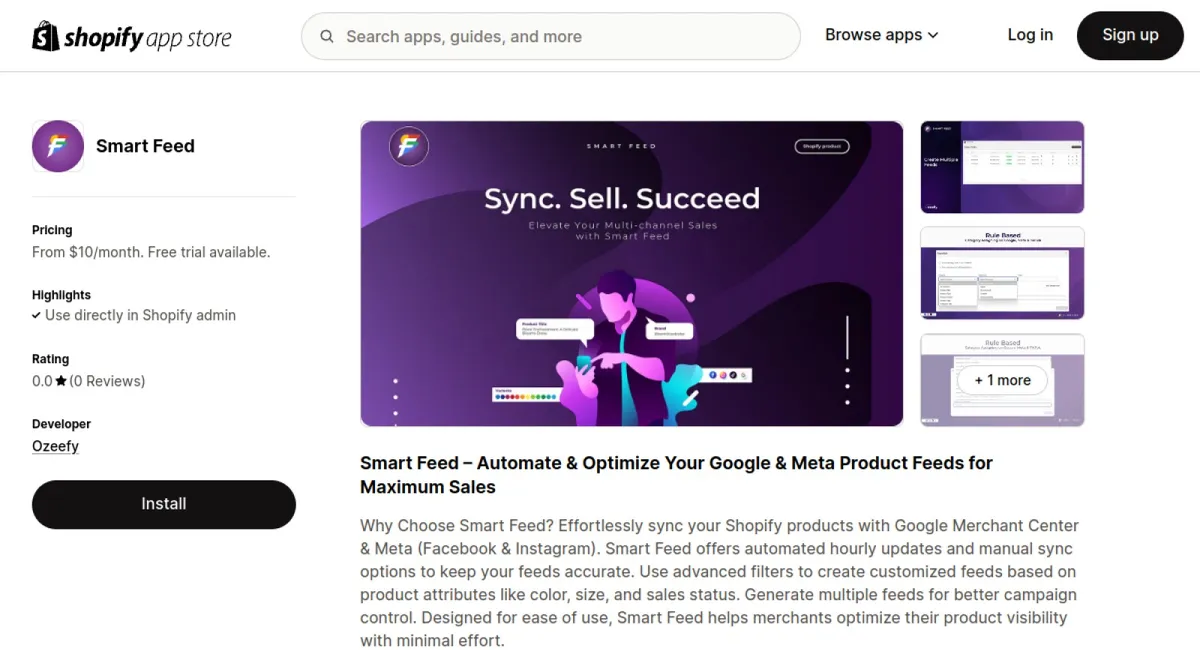Screen dimensions: 1200x650
Task: Click the rating star icon
Action: (x=61, y=381)
